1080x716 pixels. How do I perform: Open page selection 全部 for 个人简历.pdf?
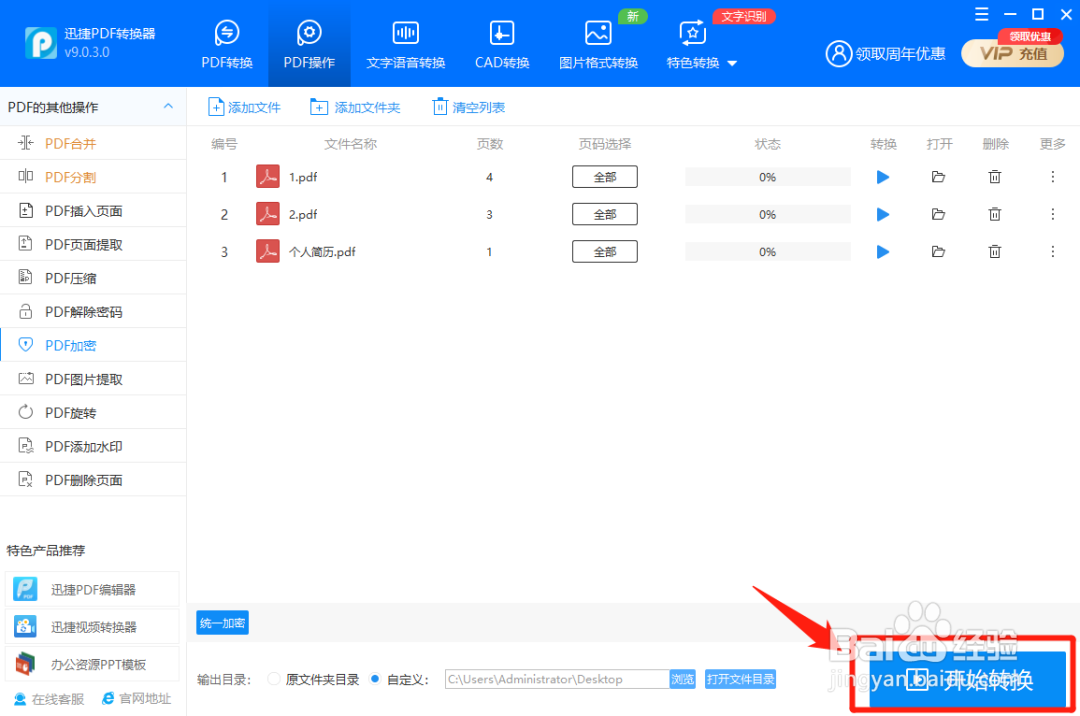(605, 251)
